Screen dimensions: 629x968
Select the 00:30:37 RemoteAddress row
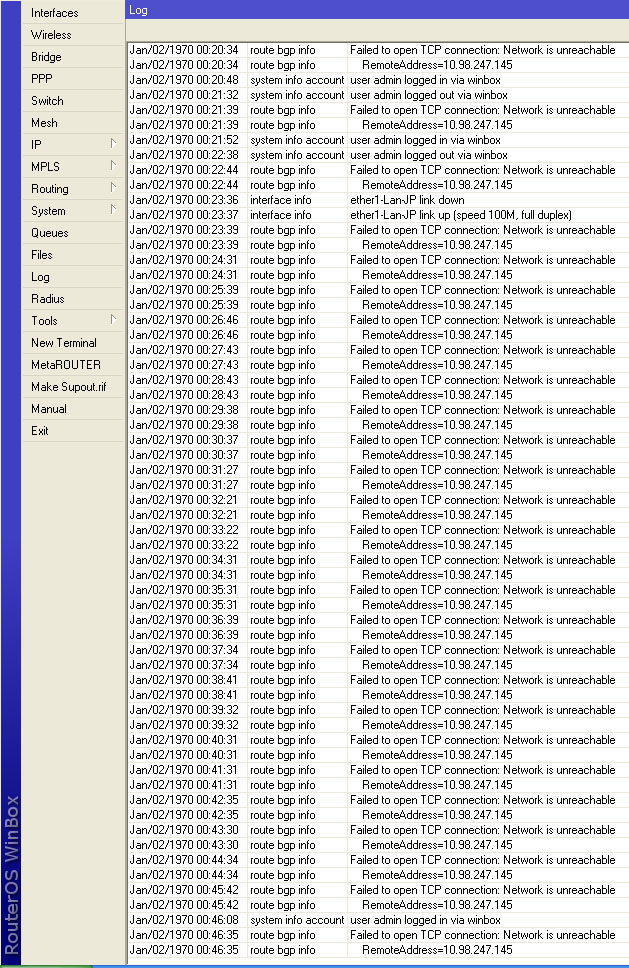point(378,455)
